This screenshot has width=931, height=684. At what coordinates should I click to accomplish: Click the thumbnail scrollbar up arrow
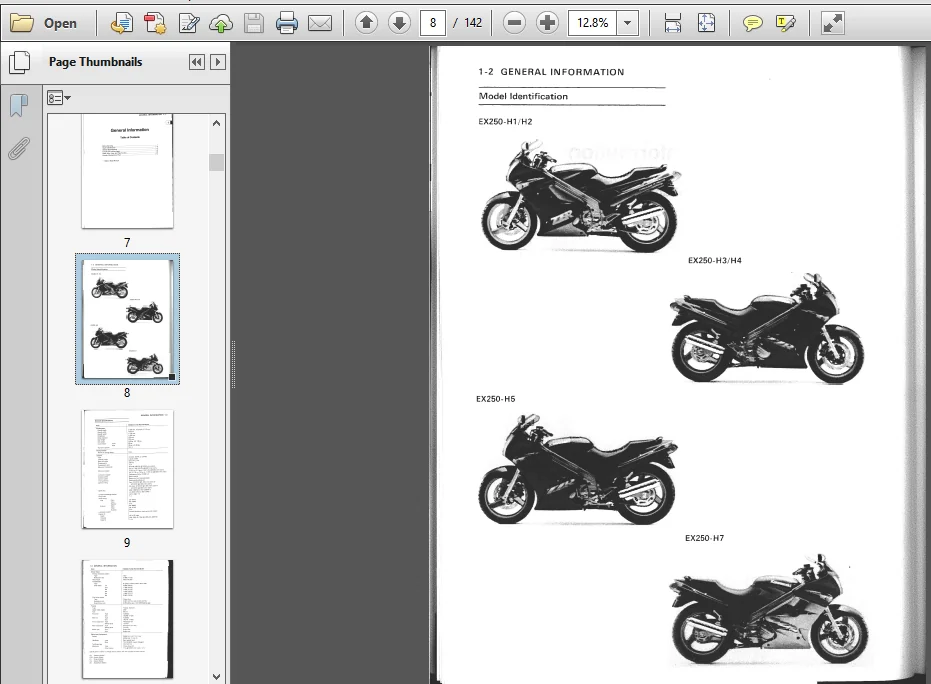coord(217,123)
